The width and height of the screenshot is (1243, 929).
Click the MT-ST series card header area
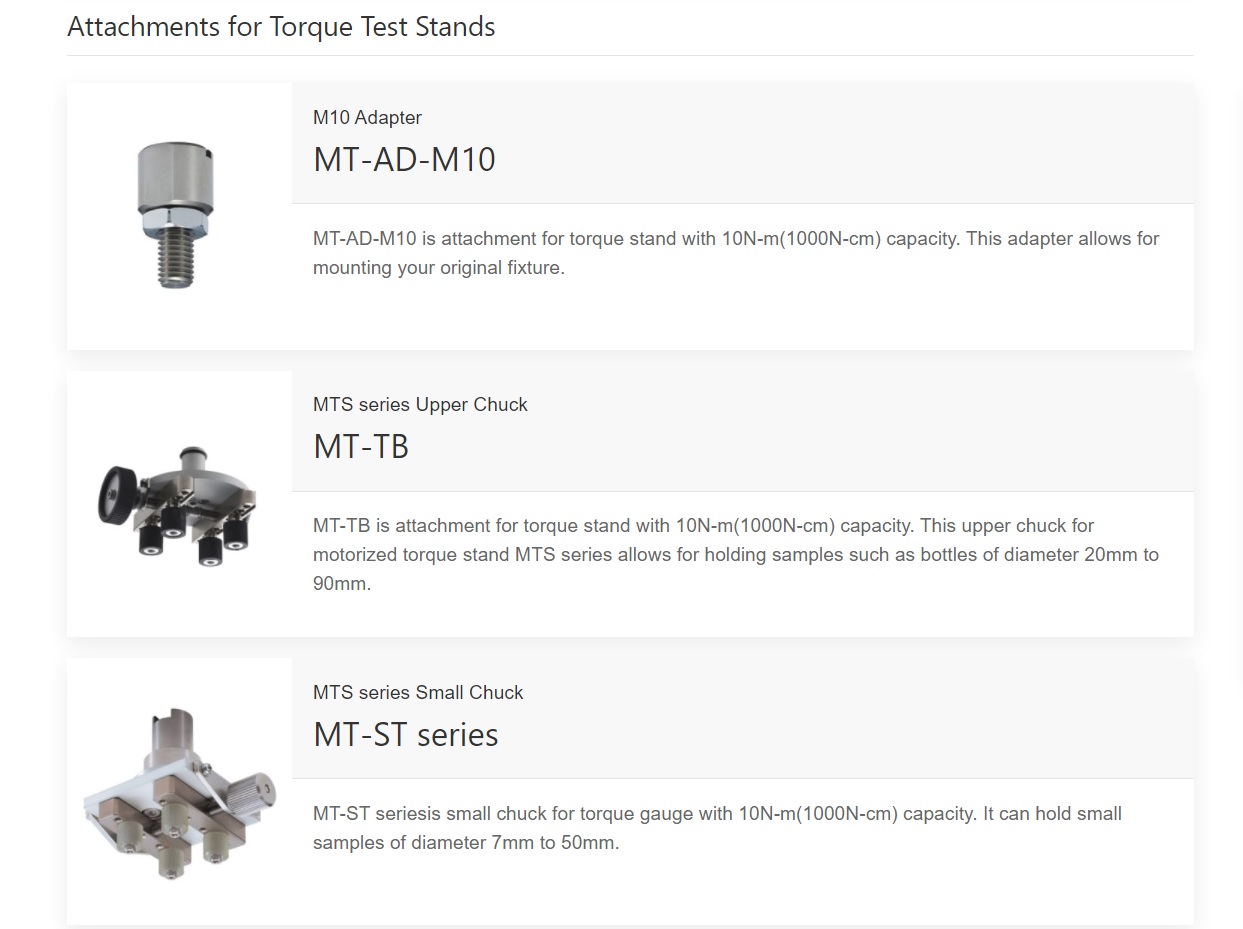(x=743, y=718)
